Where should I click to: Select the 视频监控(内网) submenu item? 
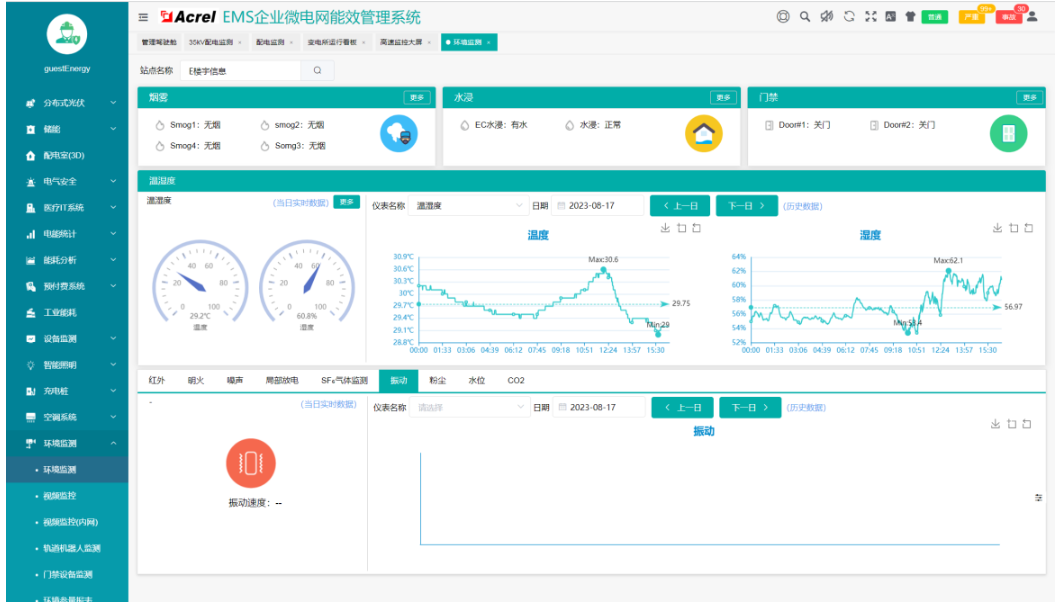pyautogui.click(x=67, y=522)
